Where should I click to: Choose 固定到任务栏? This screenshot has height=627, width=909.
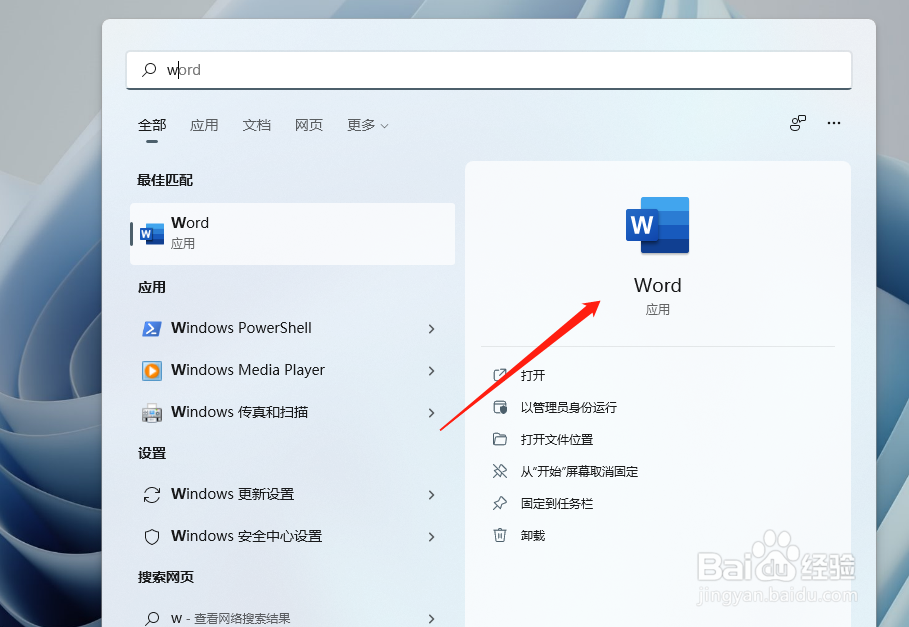click(x=557, y=504)
